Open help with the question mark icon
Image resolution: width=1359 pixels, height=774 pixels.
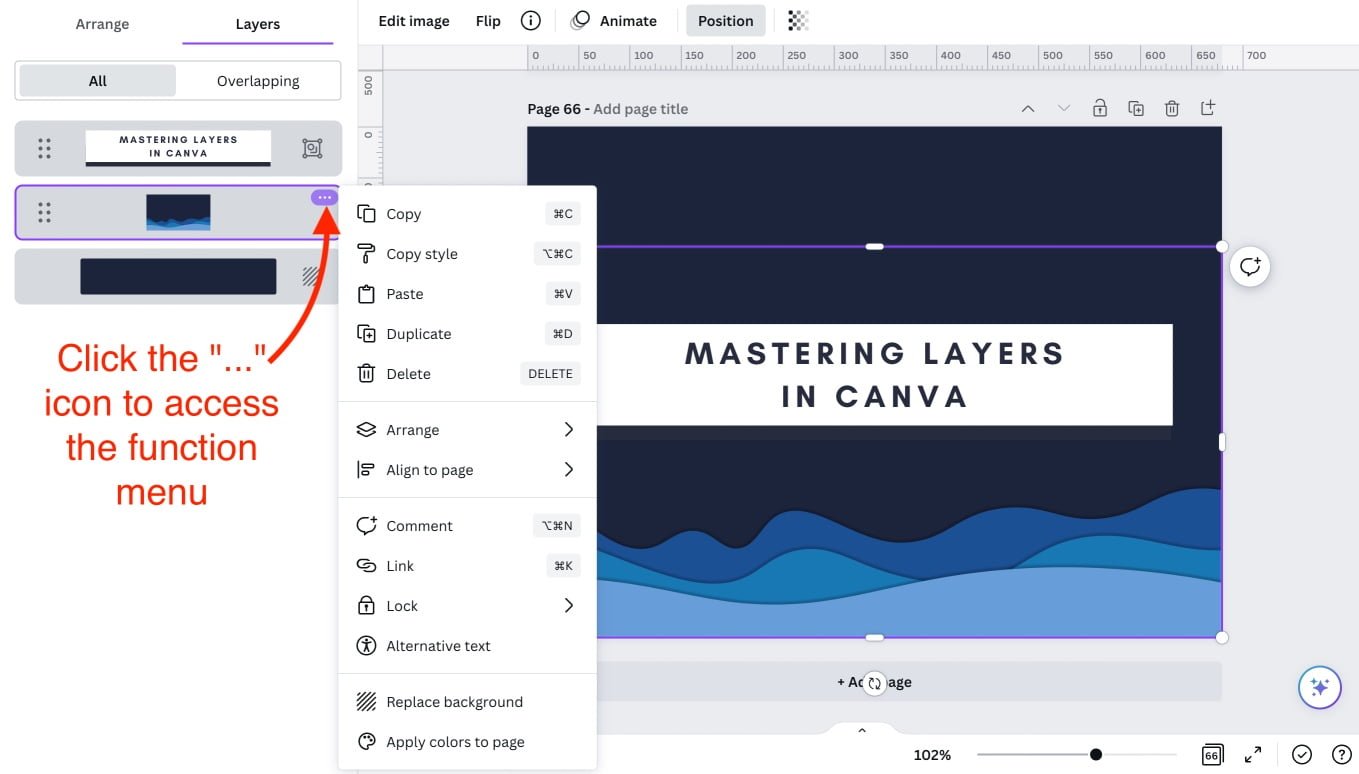[1341, 754]
